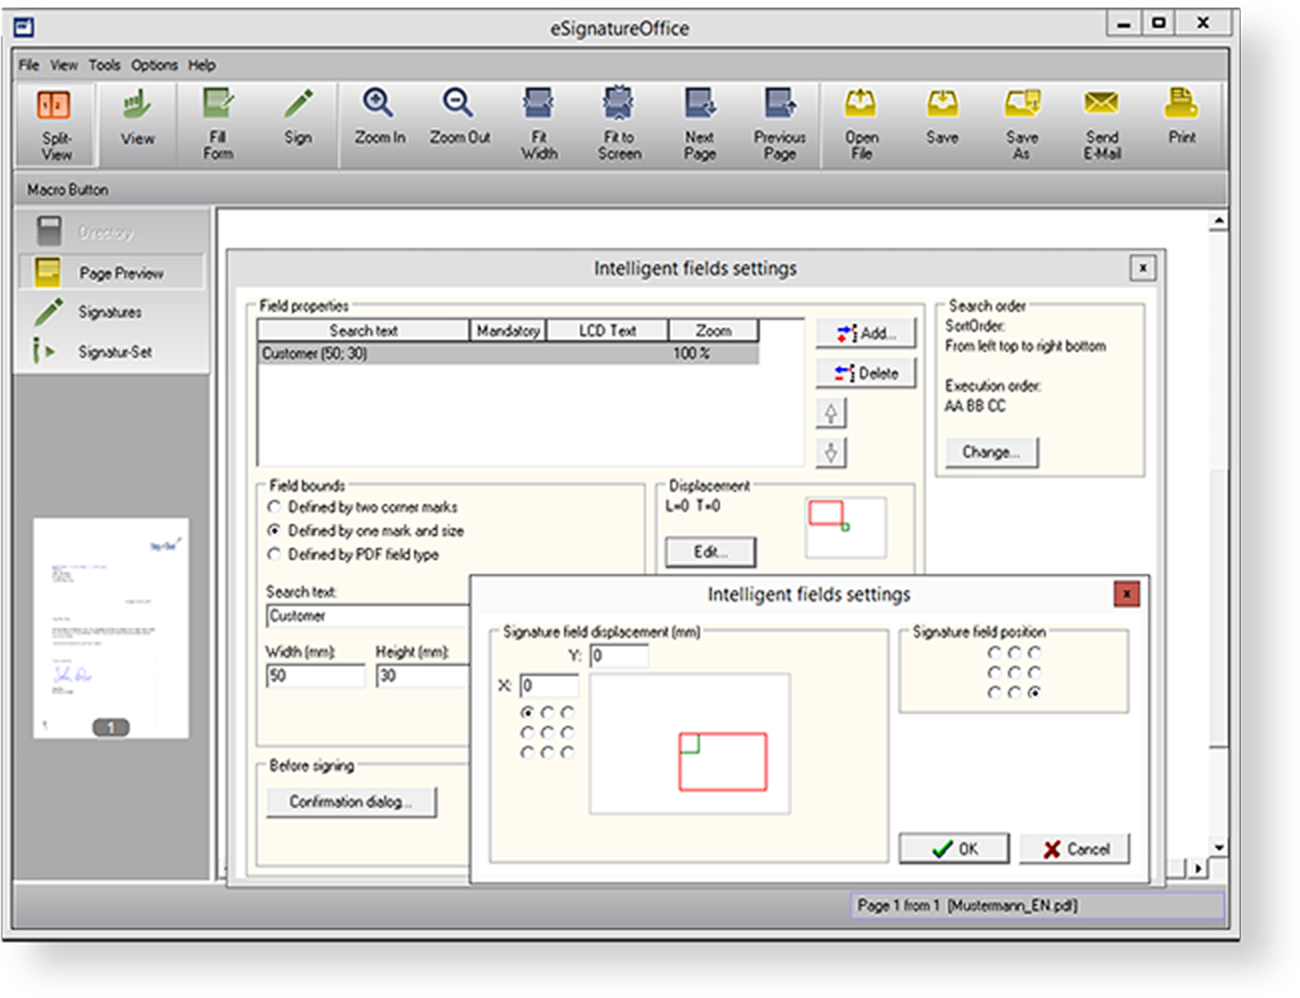Move field up with arrow button
1300x998 pixels.
pos(831,412)
